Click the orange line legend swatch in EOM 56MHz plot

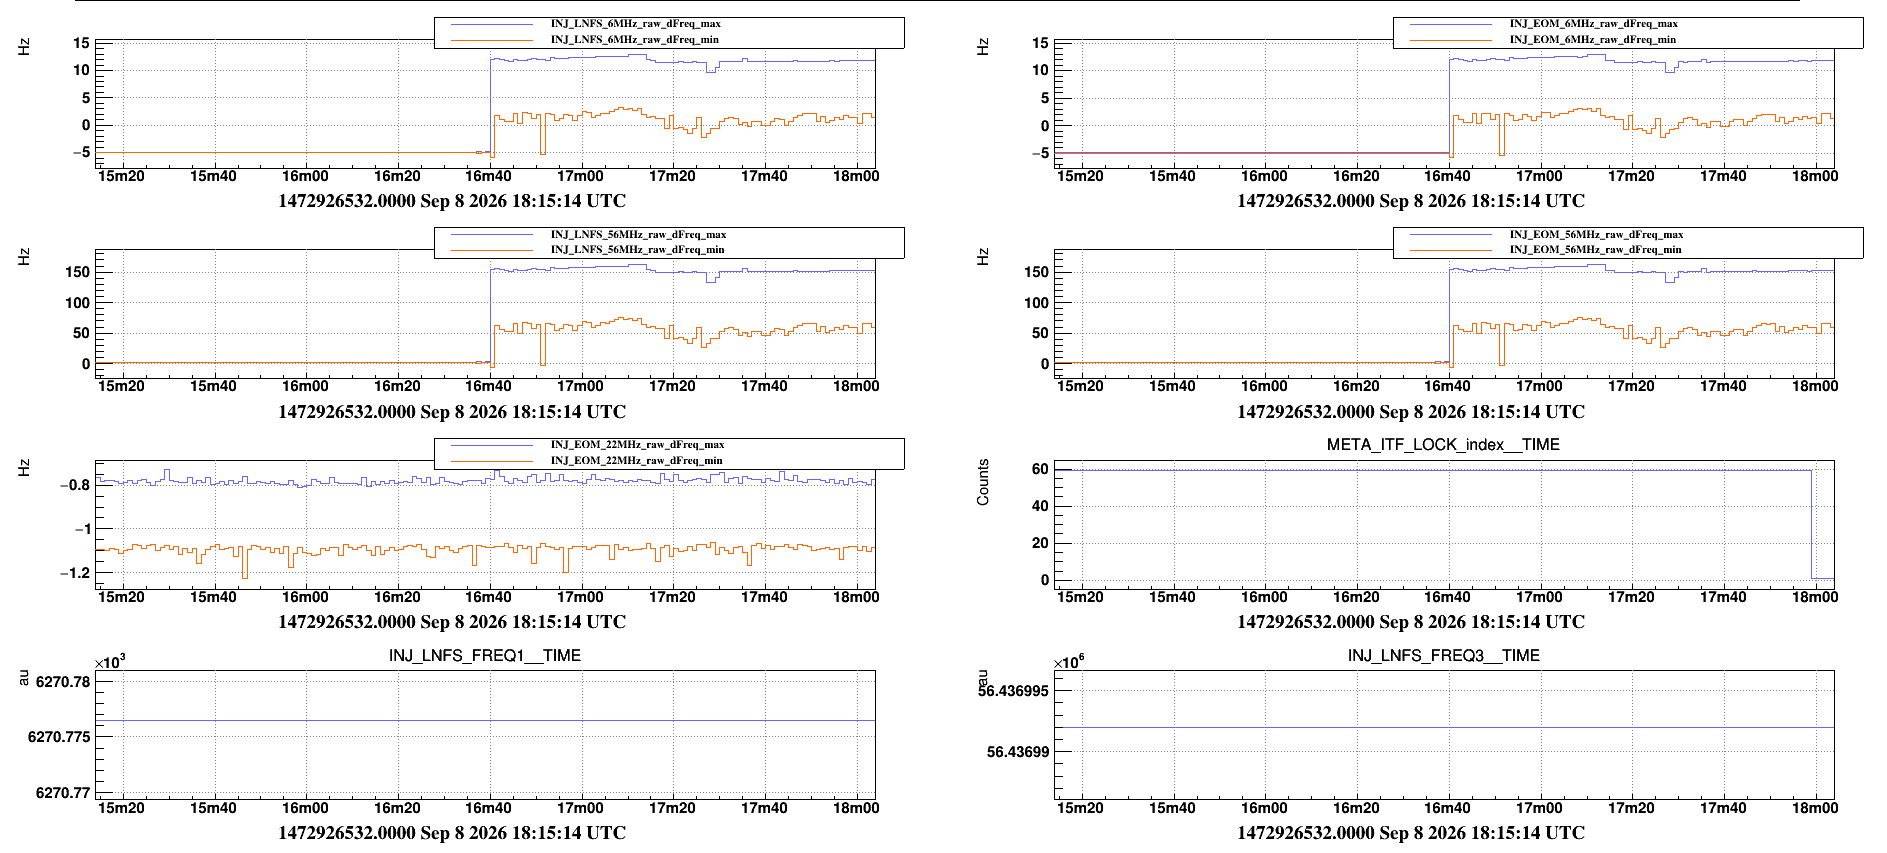pyautogui.click(x=1451, y=250)
